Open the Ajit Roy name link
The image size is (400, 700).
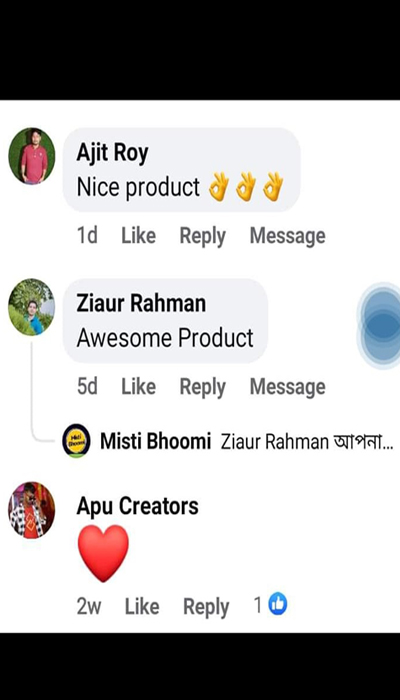pos(112,154)
